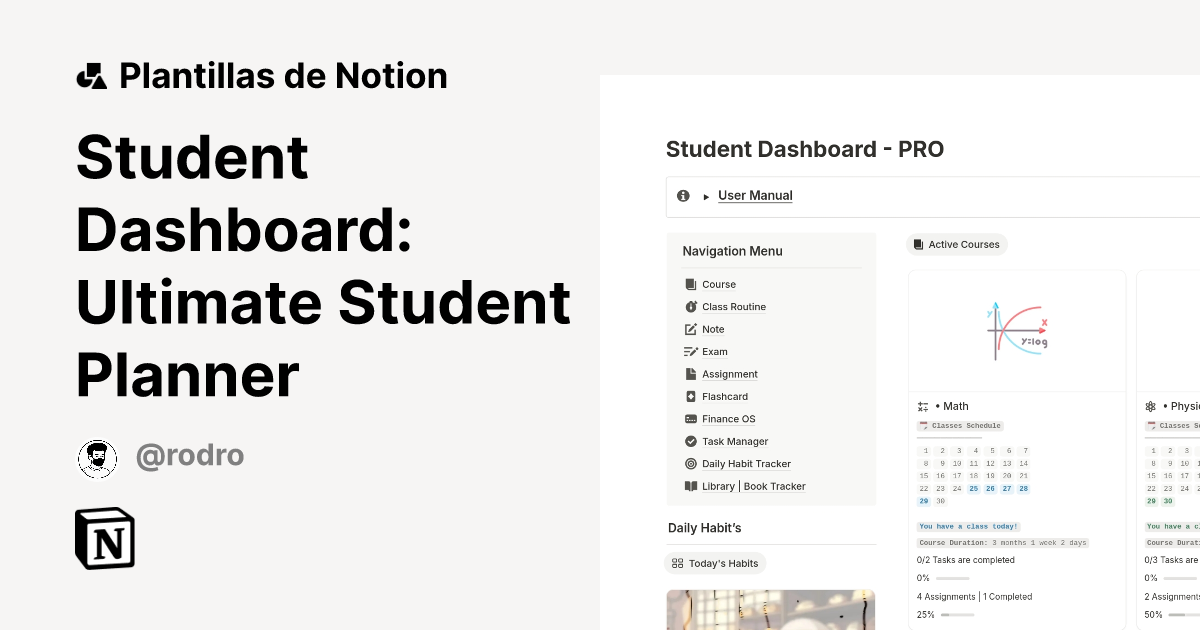Screen dimensions: 1200x630
Task: Click the info icon next to User Manual
Action: point(683,196)
